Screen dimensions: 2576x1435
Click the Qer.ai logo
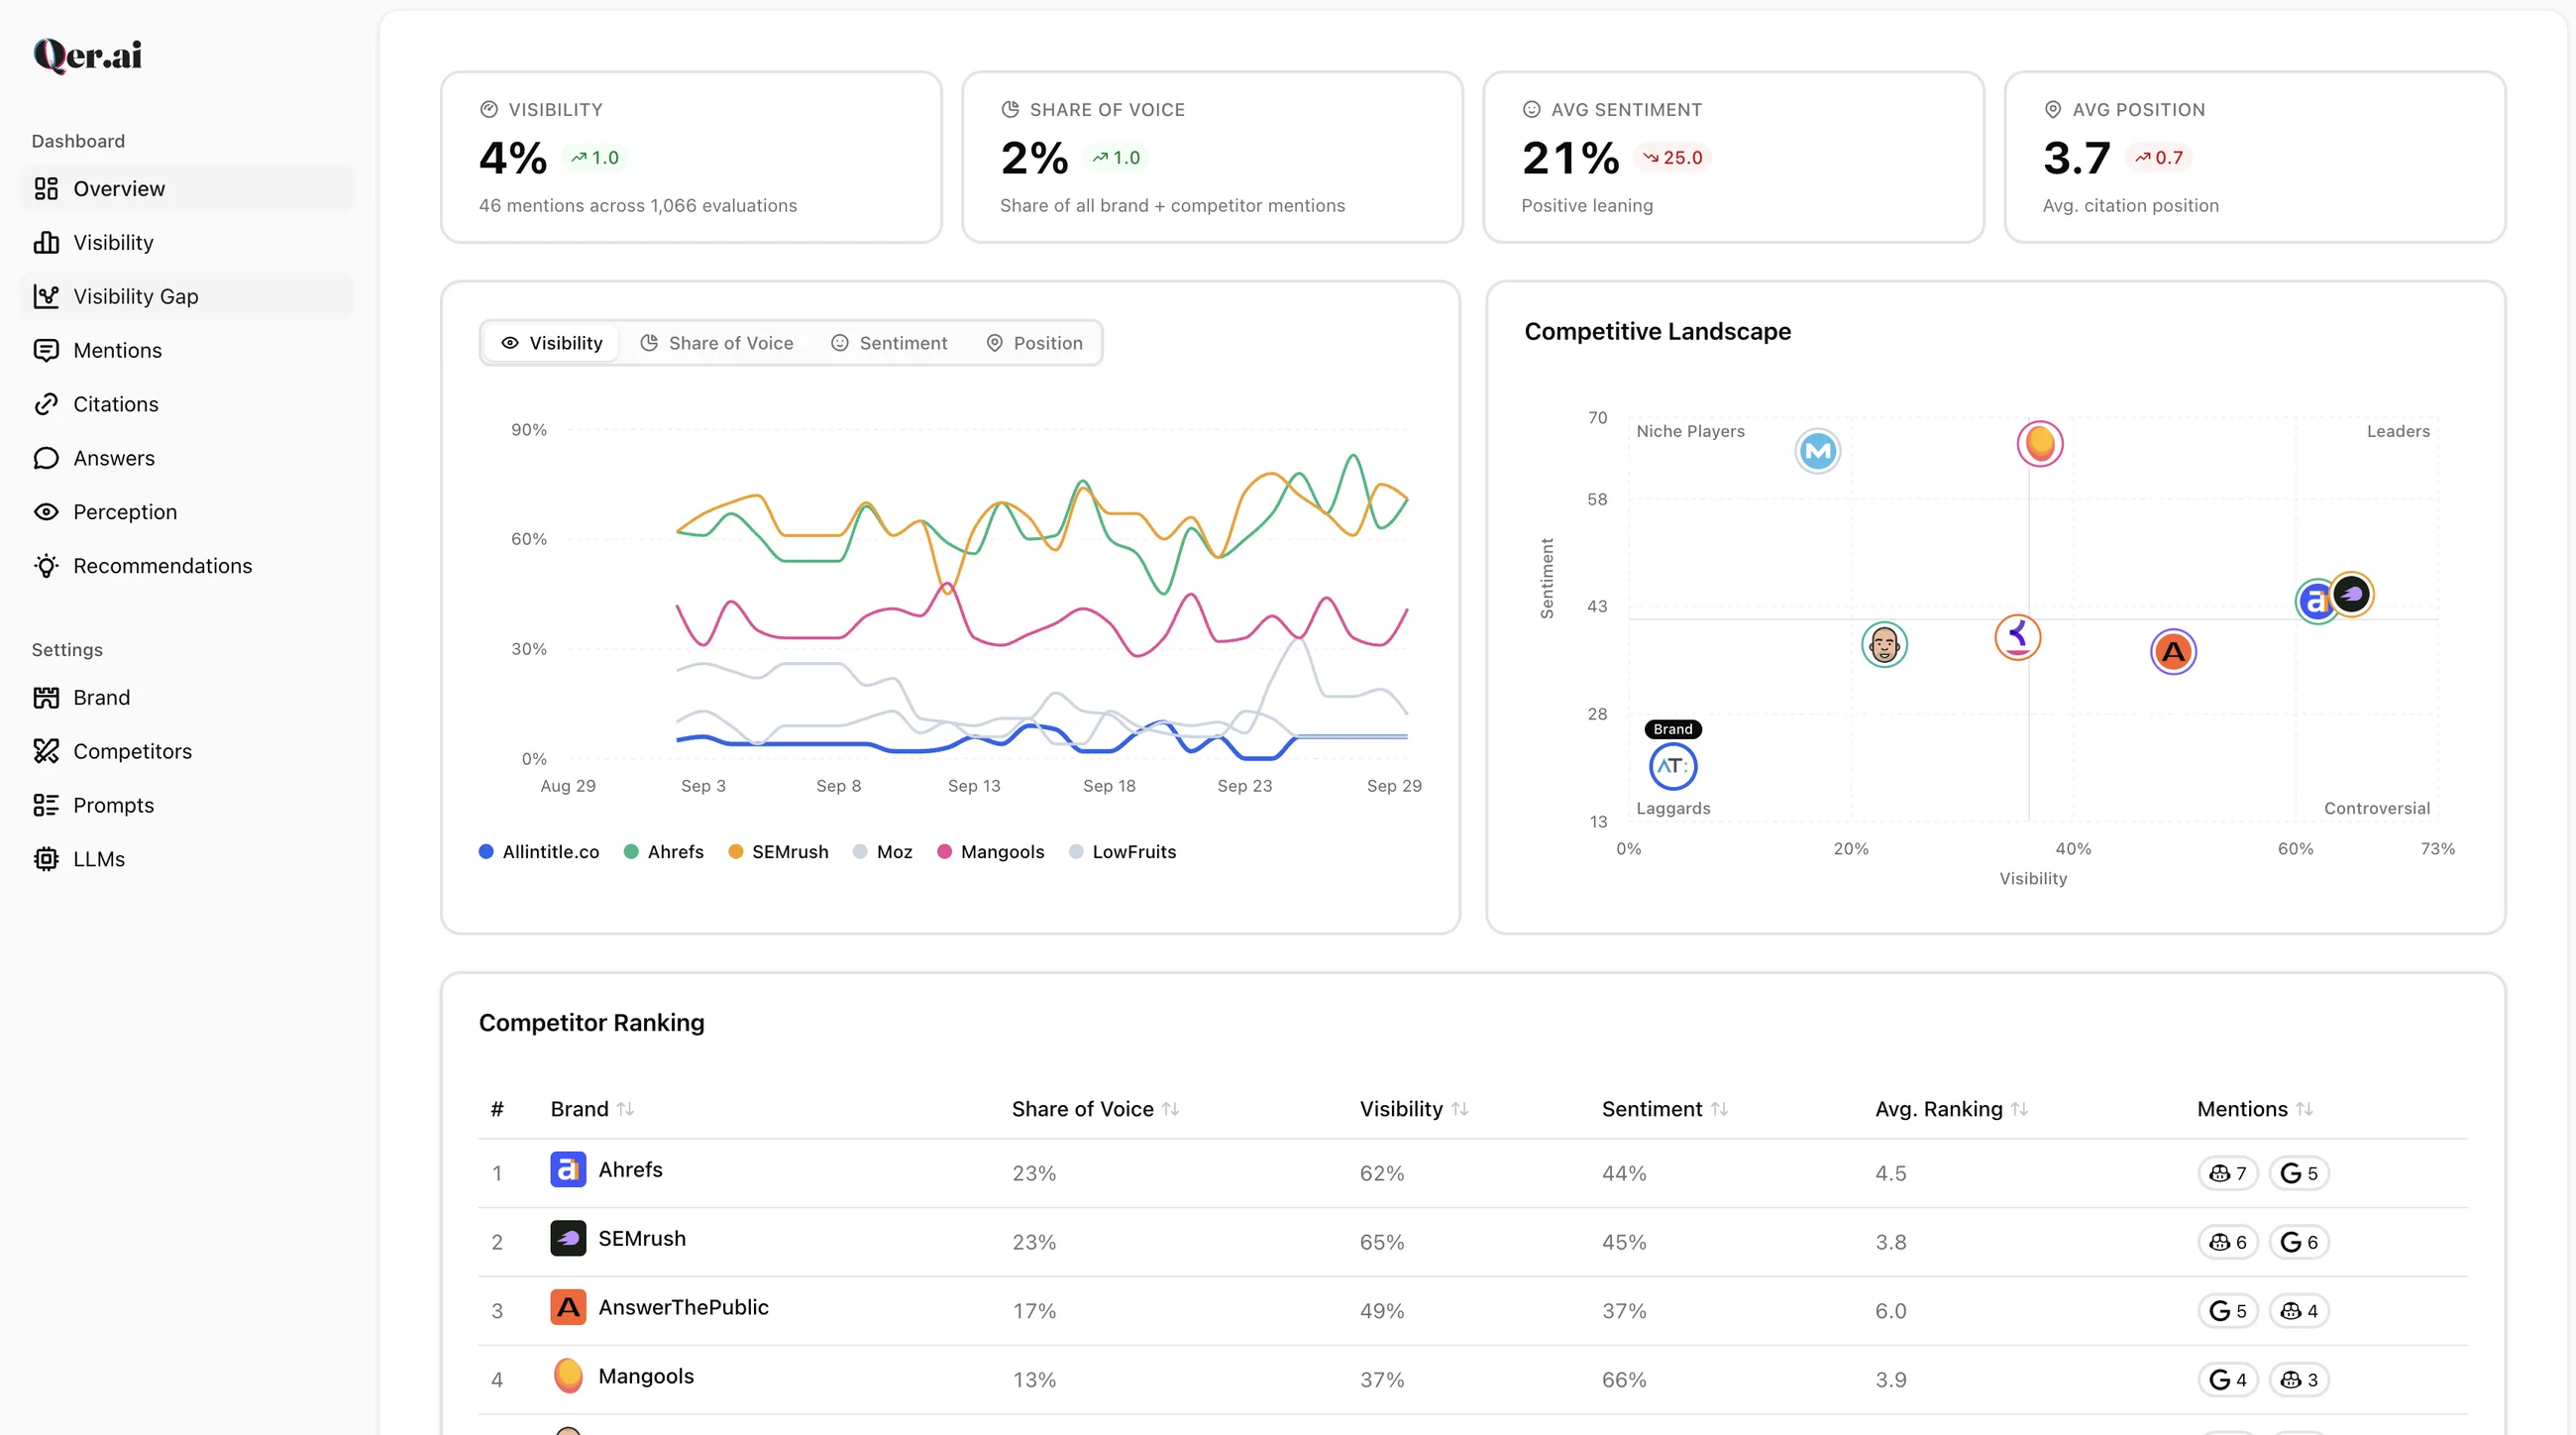[x=88, y=56]
